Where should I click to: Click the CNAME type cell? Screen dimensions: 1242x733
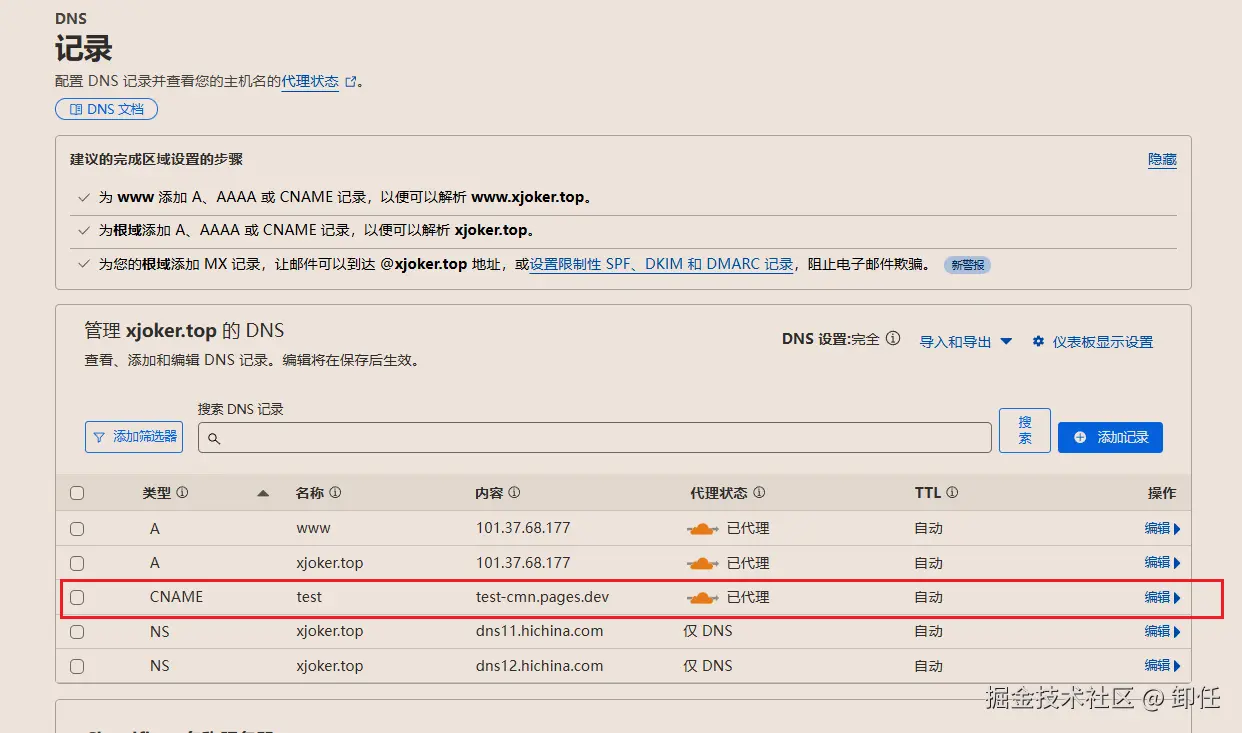click(176, 597)
